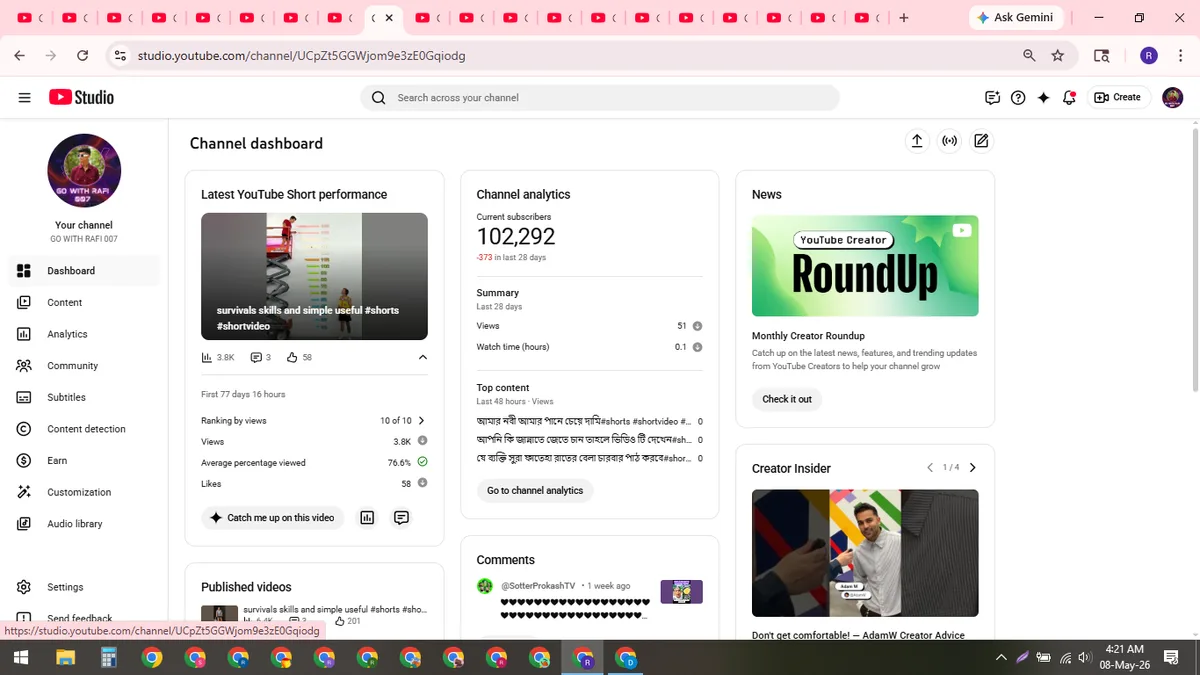Image resolution: width=1200 pixels, height=675 pixels.
Task: Open Content in the sidebar
Action: (84, 302)
